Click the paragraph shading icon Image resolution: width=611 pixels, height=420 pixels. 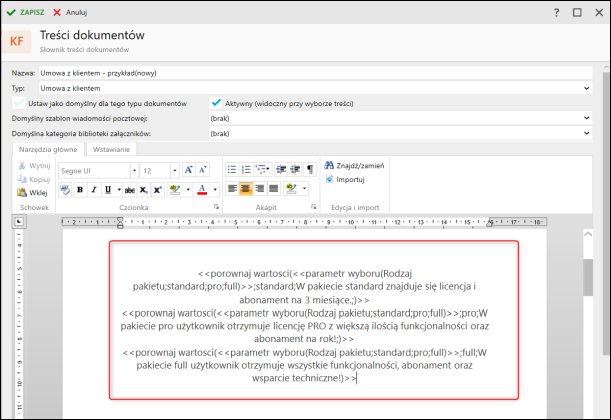[291, 189]
